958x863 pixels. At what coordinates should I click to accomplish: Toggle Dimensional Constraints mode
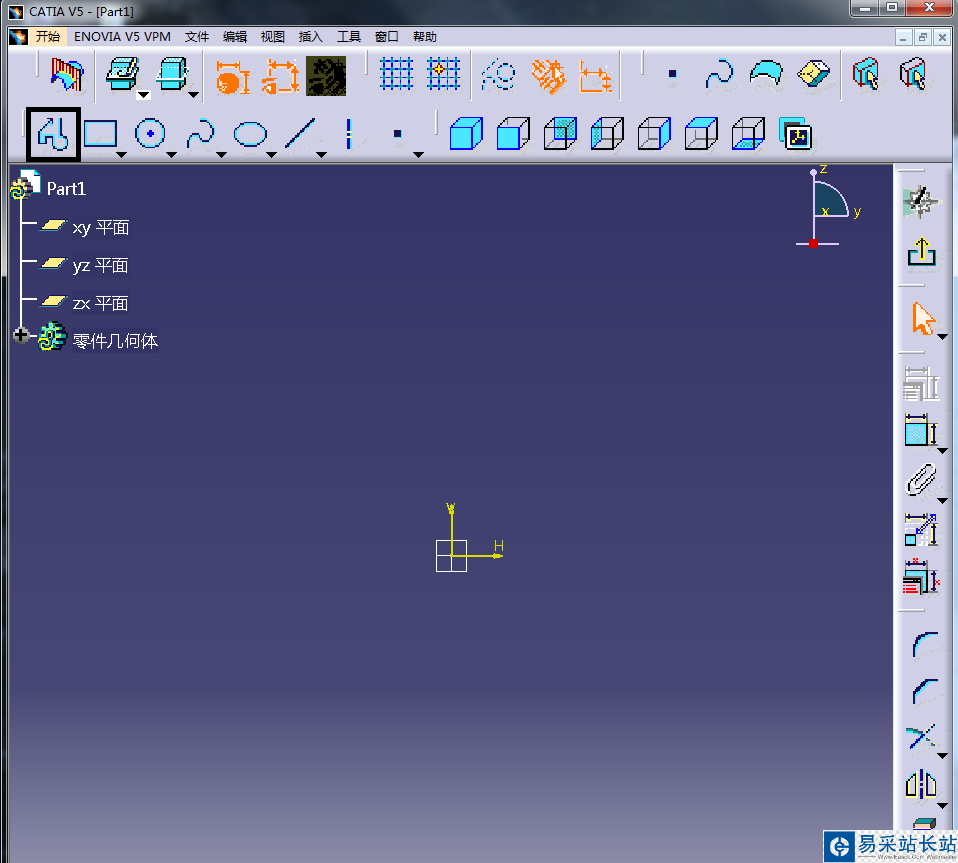(595, 76)
